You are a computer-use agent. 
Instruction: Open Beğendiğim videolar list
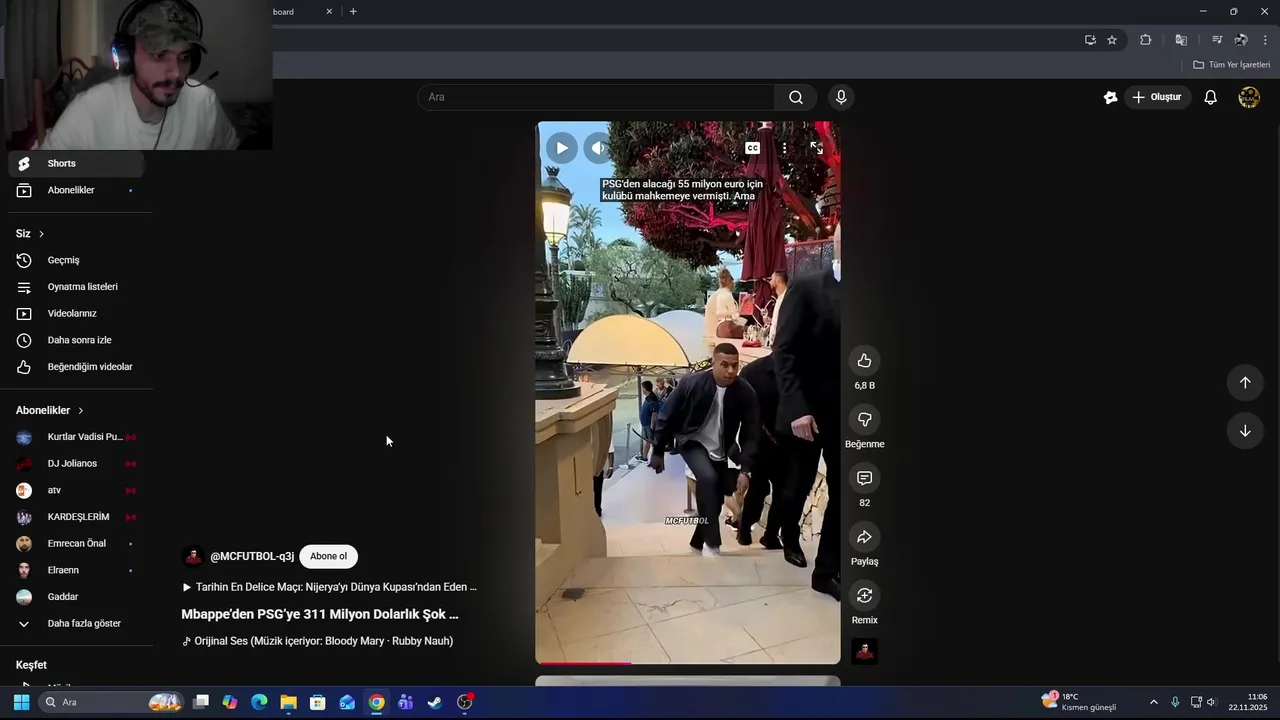coord(76,367)
